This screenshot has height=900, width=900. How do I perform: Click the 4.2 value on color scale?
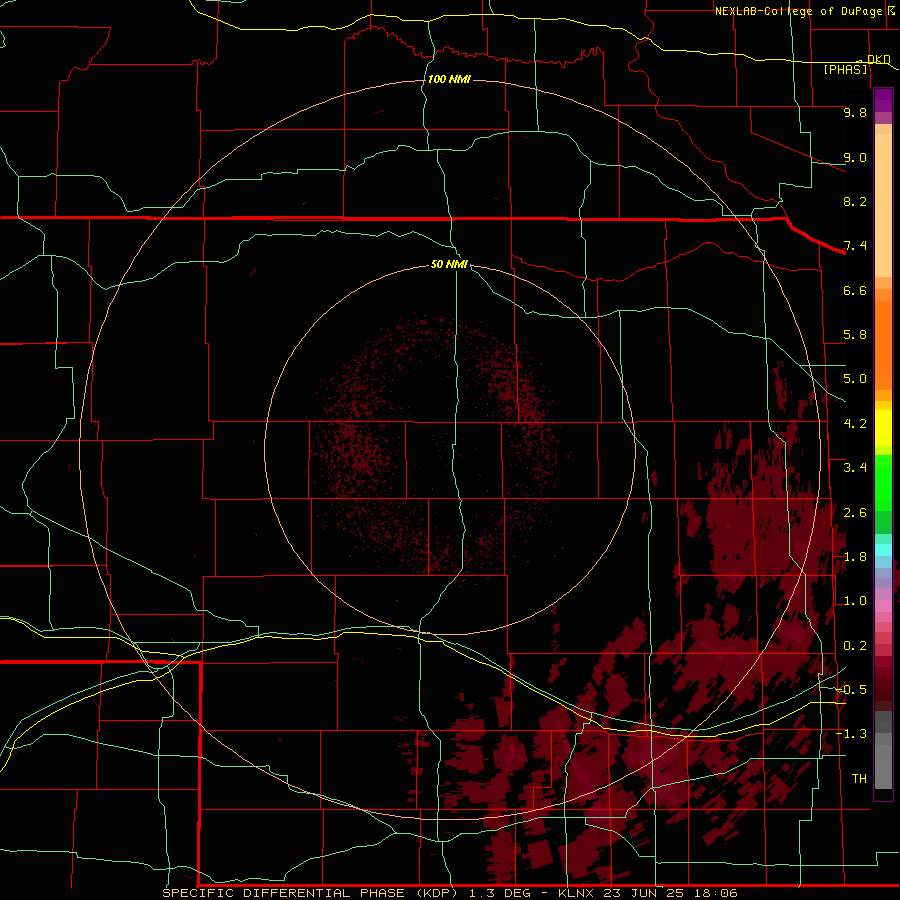tap(855, 424)
